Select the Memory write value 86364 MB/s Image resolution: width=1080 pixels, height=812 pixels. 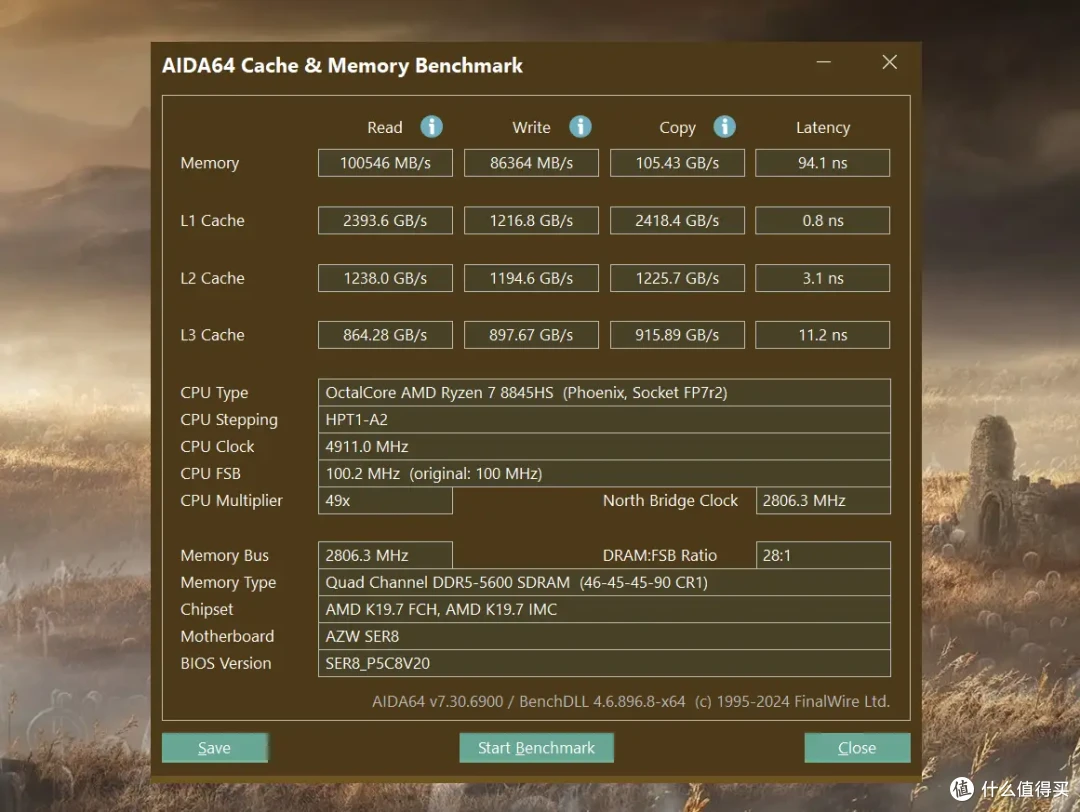(531, 163)
